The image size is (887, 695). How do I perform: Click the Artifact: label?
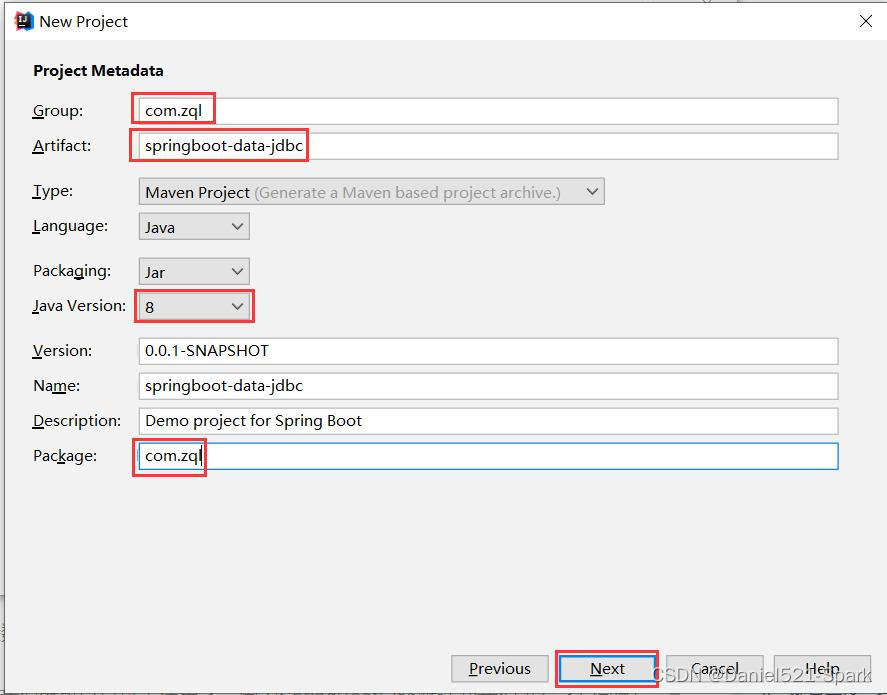[x=62, y=146]
